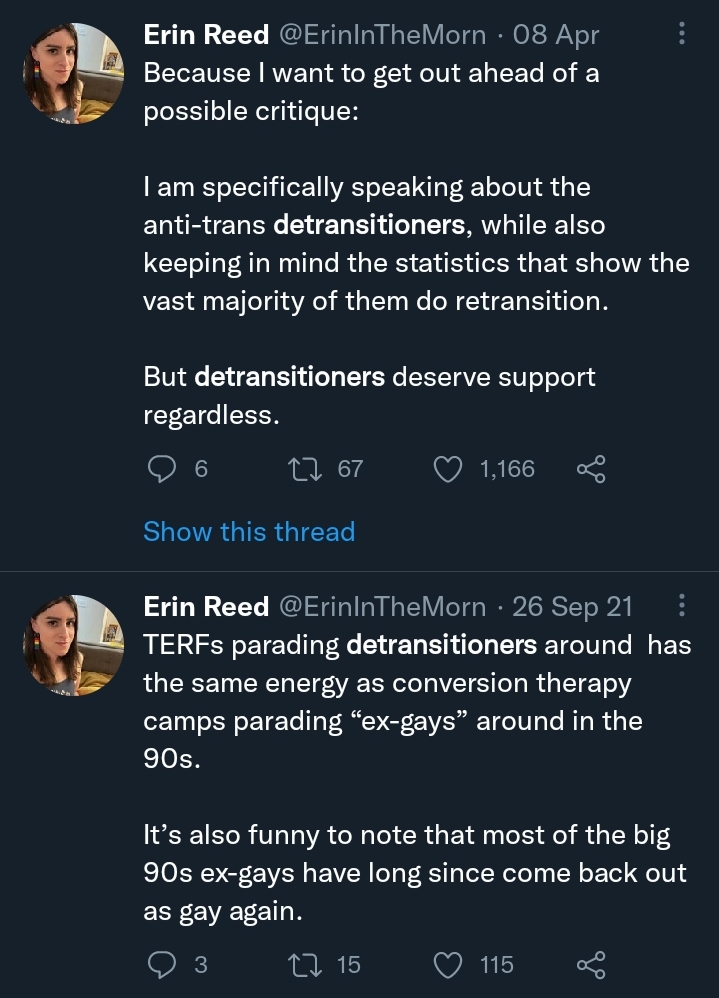719x998 pixels.
Task: Share the 26 Sep 21 tweet
Action: click(590, 964)
